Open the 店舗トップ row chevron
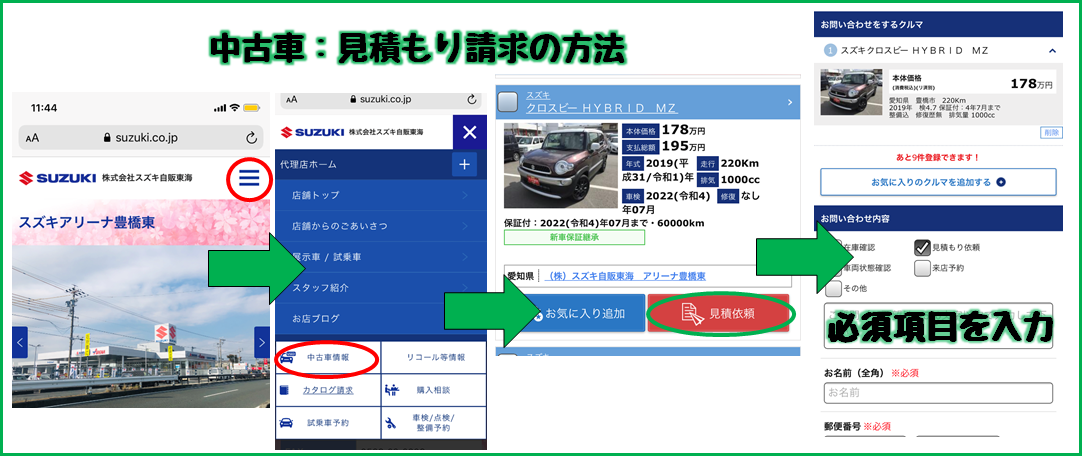 click(x=465, y=195)
